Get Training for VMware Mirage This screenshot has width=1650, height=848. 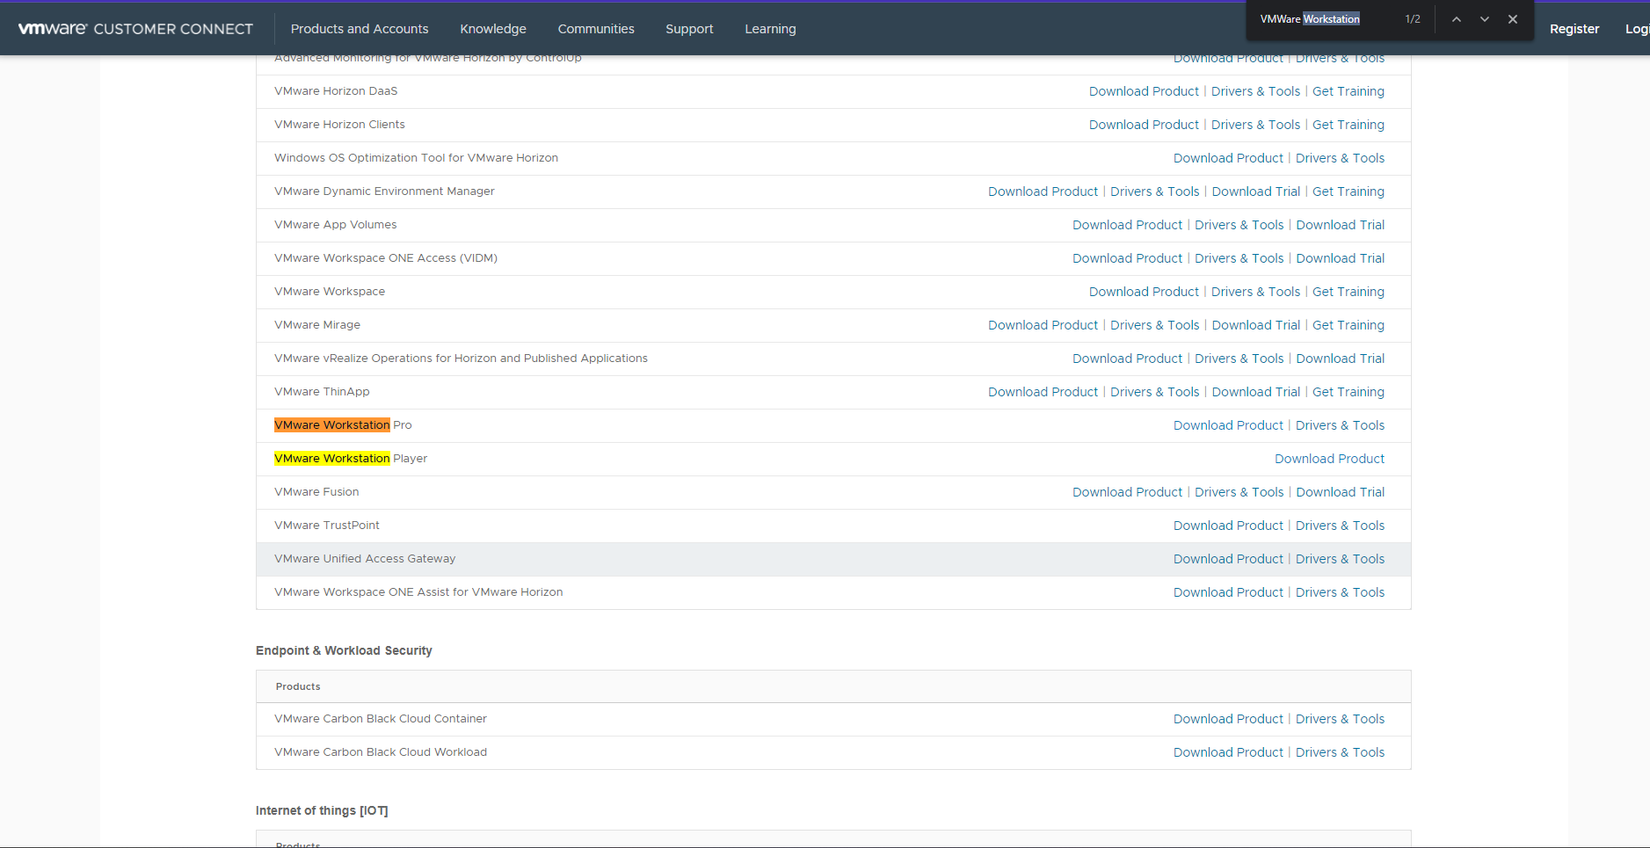pyautogui.click(x=1348, y=325)
